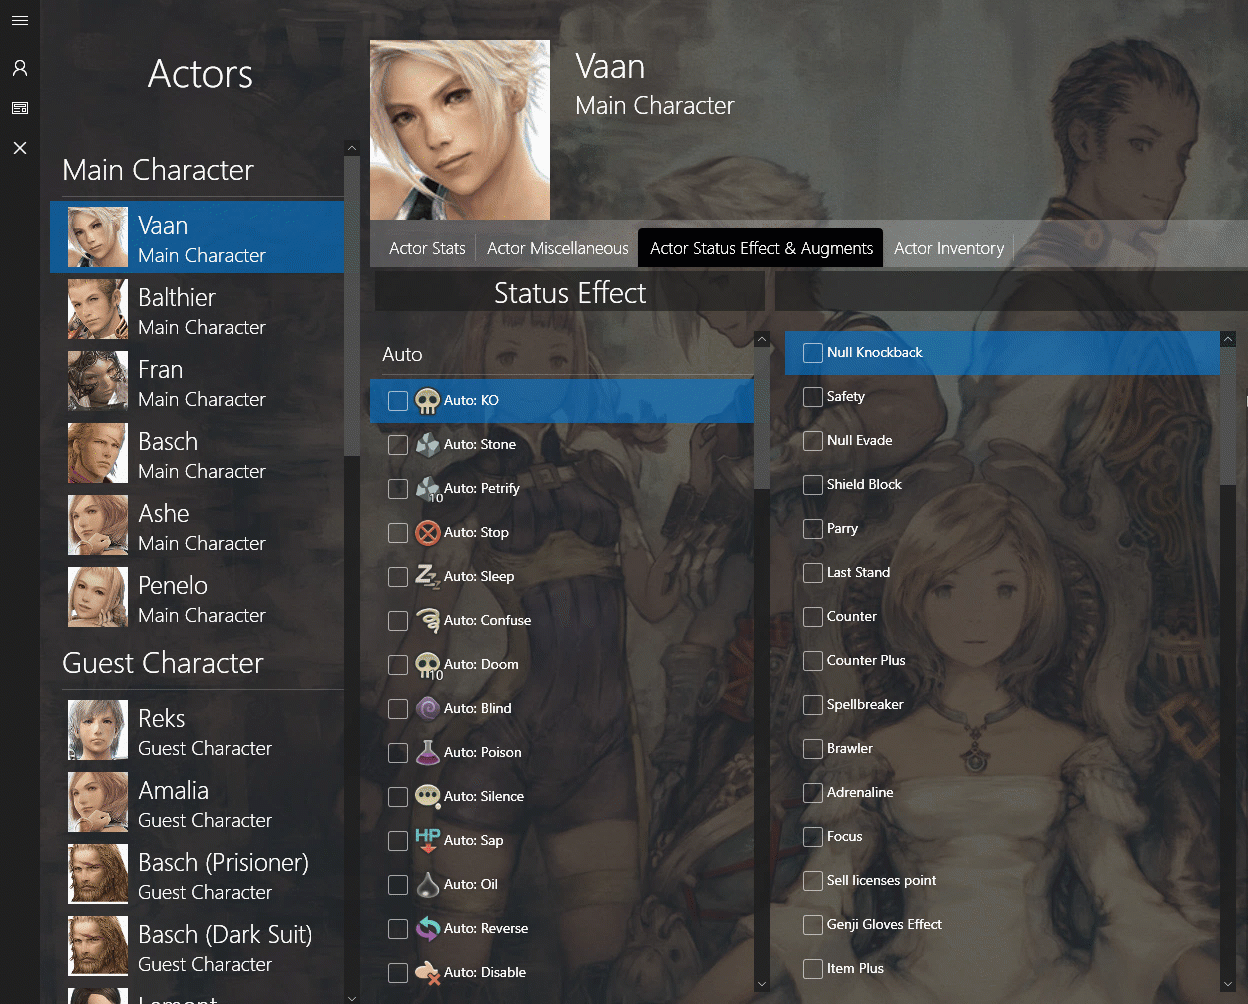Viewport: 1248px width, 1004px height.
Task: Enable the Spellbreaker checkbox
Action: point(813,705)
